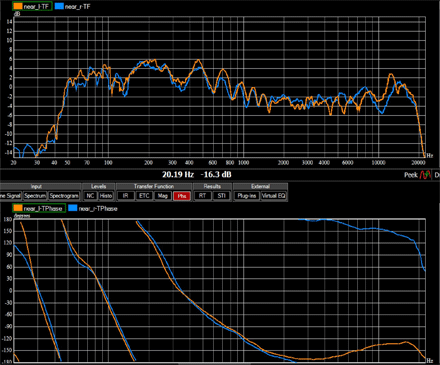Open the RT results view
The height and width of the screenshot is (365, 440).
[x=203, y=196]
